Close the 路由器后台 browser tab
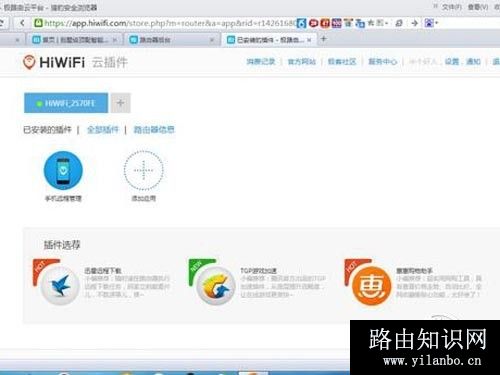The image size is (500, 375). click(212, 40)
